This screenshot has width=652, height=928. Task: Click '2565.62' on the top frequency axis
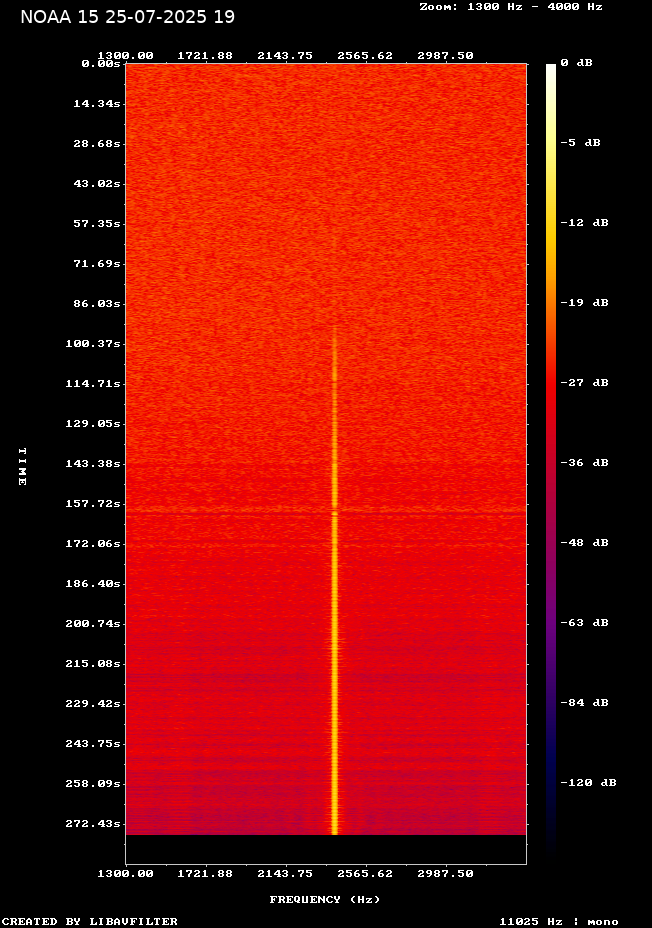[365, 56]
